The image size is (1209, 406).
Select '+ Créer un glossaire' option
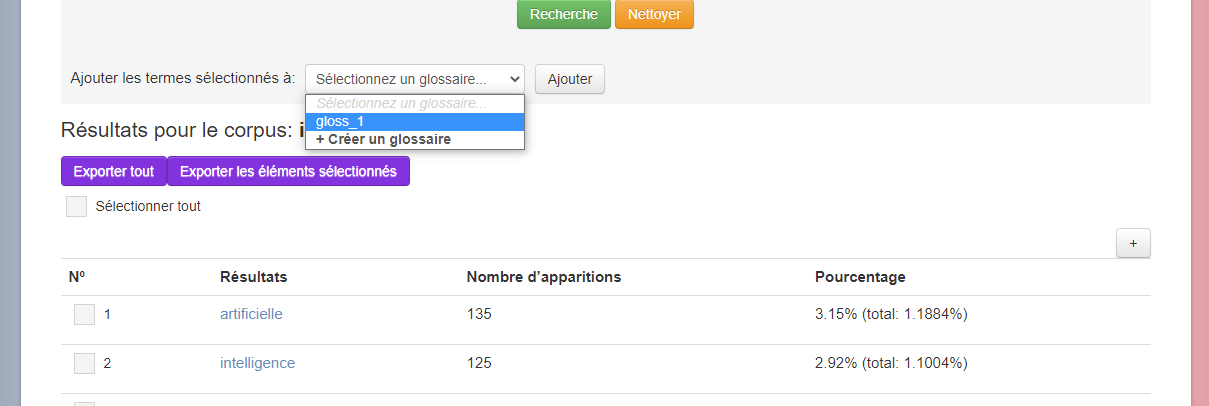[x=414, y=140]
